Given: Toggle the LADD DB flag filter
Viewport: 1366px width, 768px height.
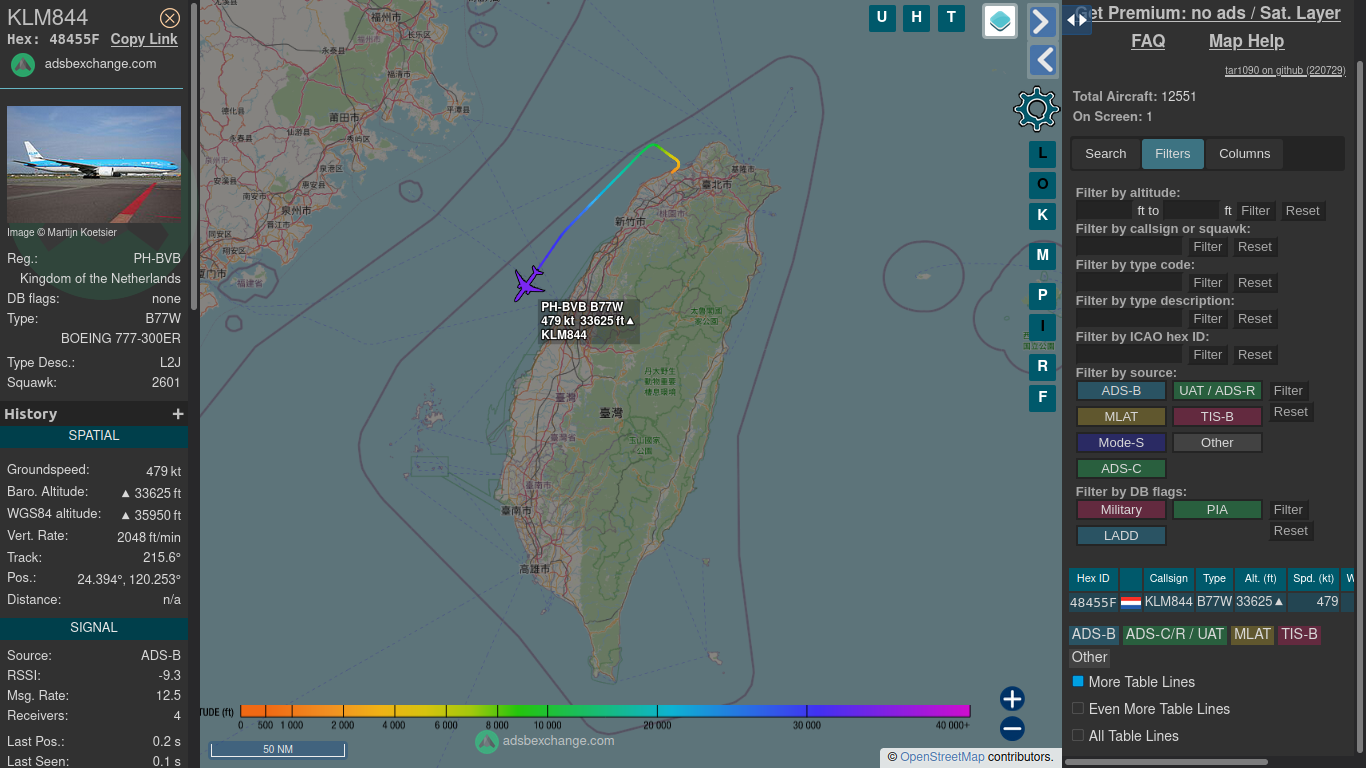Looking at the screenshot, I should 1121,536.
